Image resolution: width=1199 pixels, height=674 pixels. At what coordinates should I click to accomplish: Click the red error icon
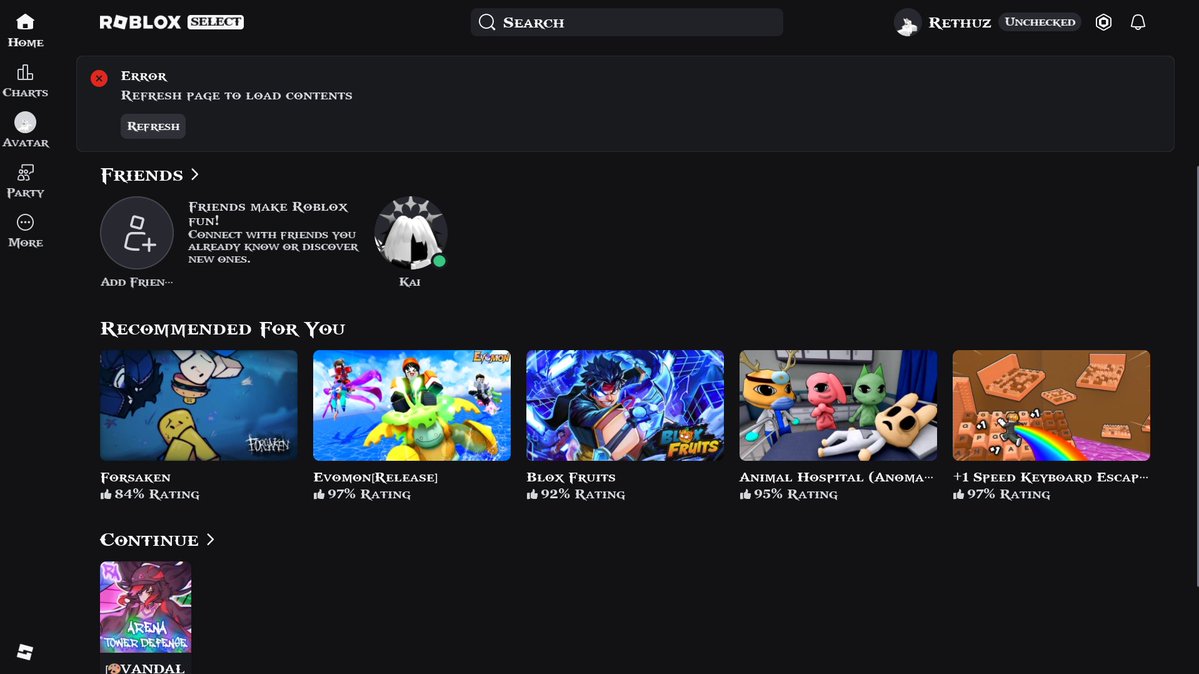(x=99, y=78)
